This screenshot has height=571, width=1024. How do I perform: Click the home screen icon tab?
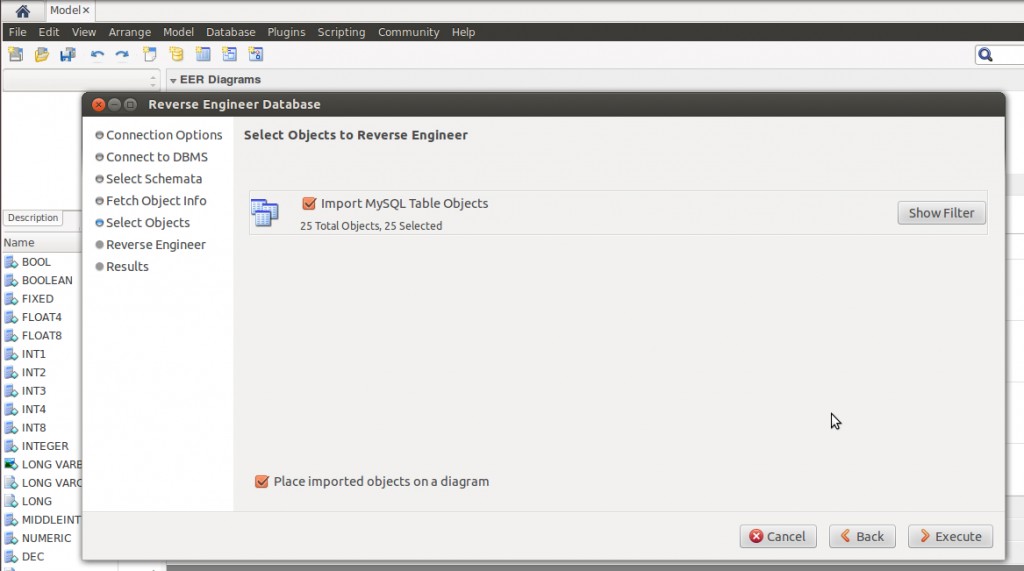point(22,10)
